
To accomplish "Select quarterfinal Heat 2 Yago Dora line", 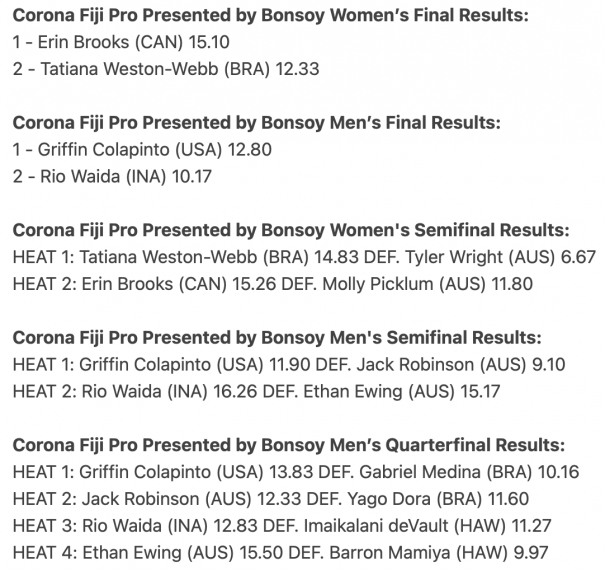I will point(271,499).
